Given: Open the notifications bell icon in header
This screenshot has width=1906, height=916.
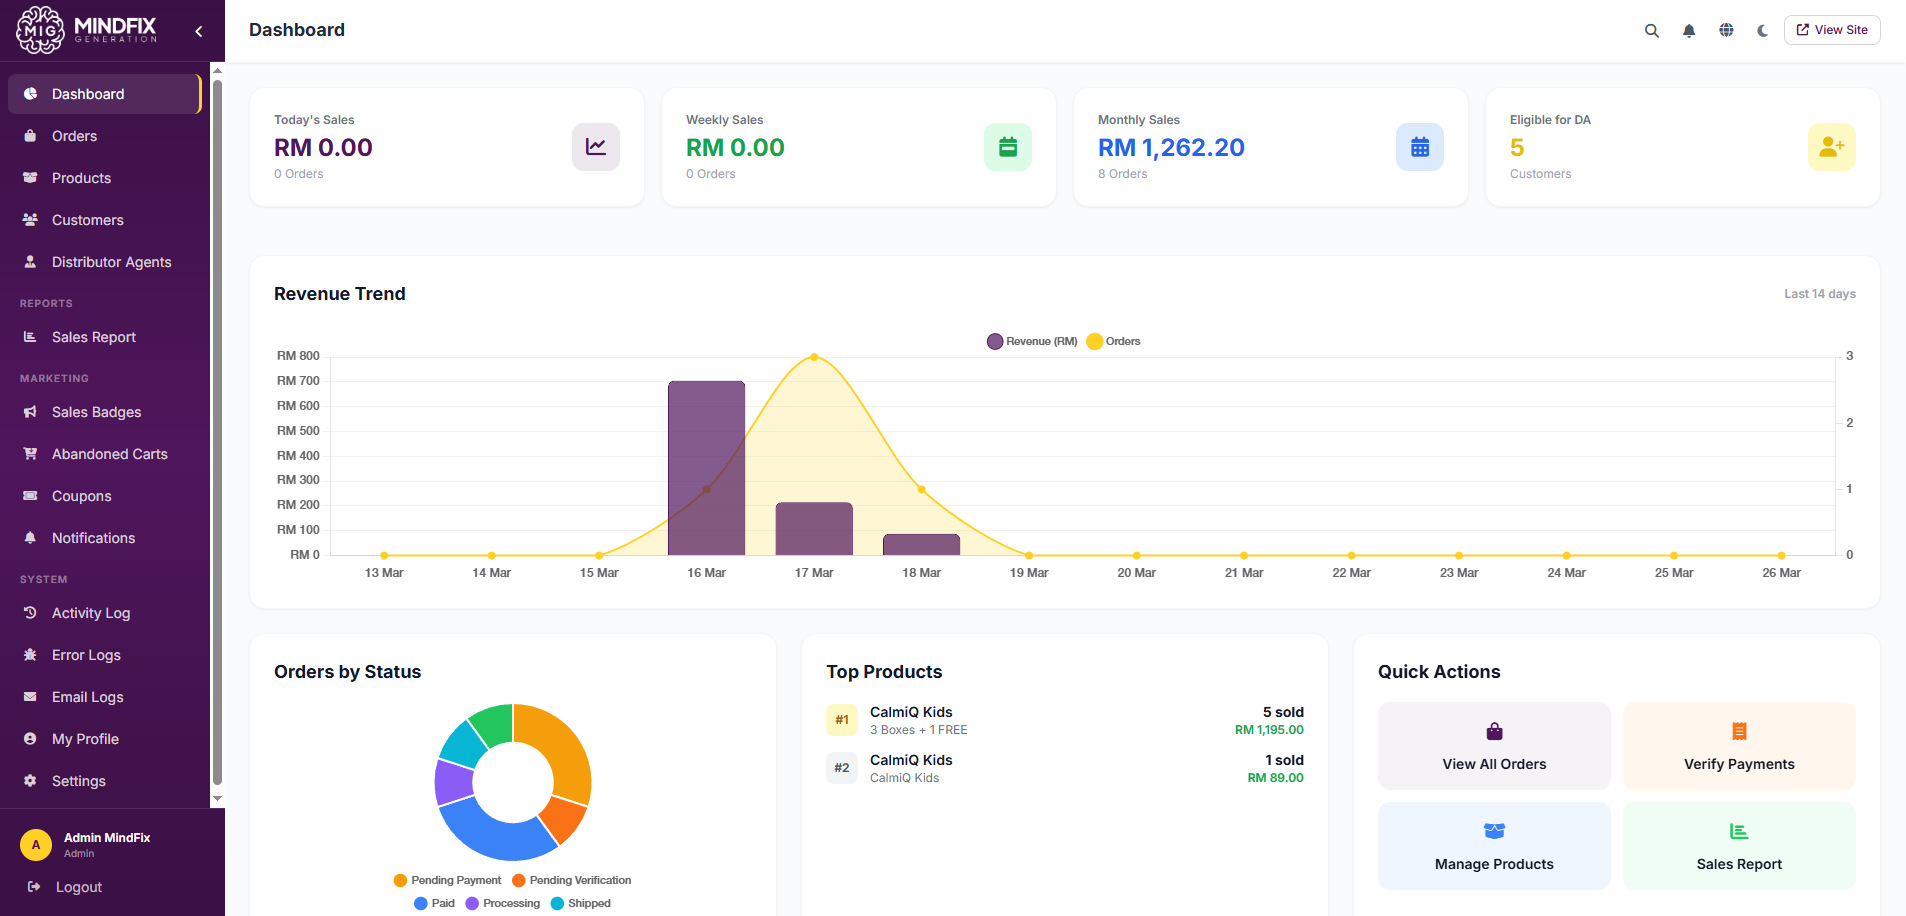Looking at the screenshot, I should 1689,31.
